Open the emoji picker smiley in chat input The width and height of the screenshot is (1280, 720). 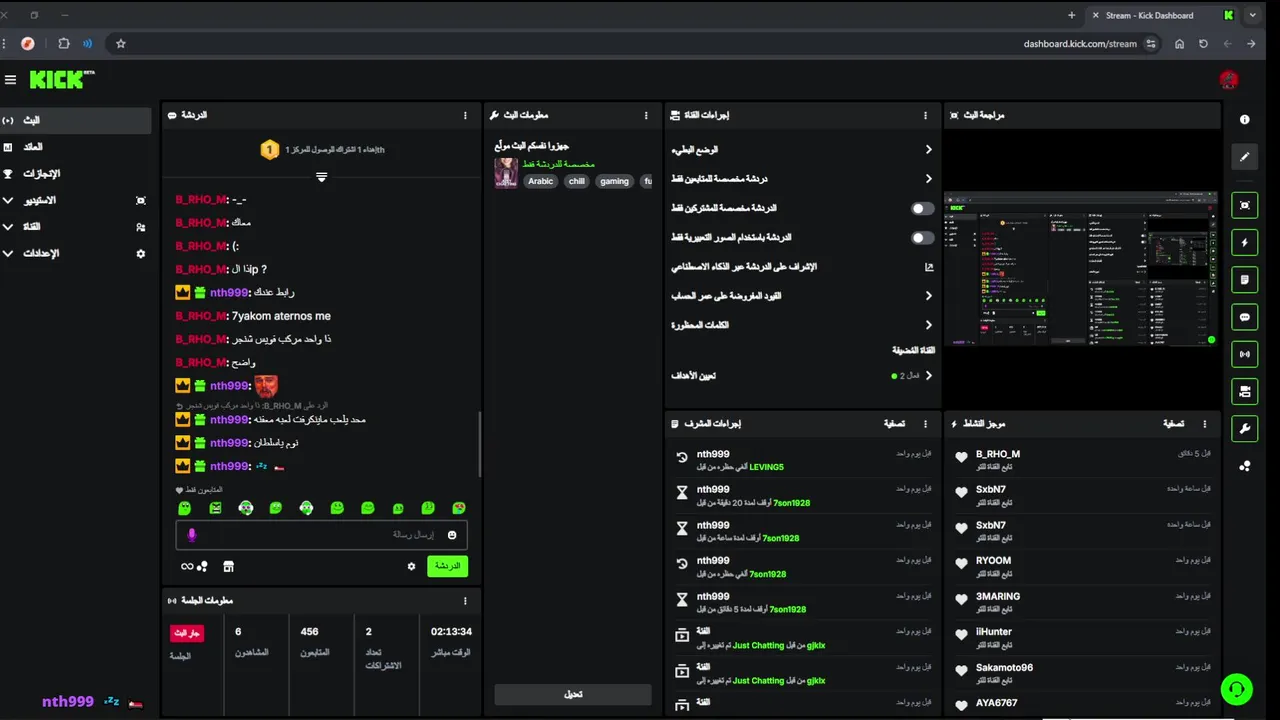452,535
